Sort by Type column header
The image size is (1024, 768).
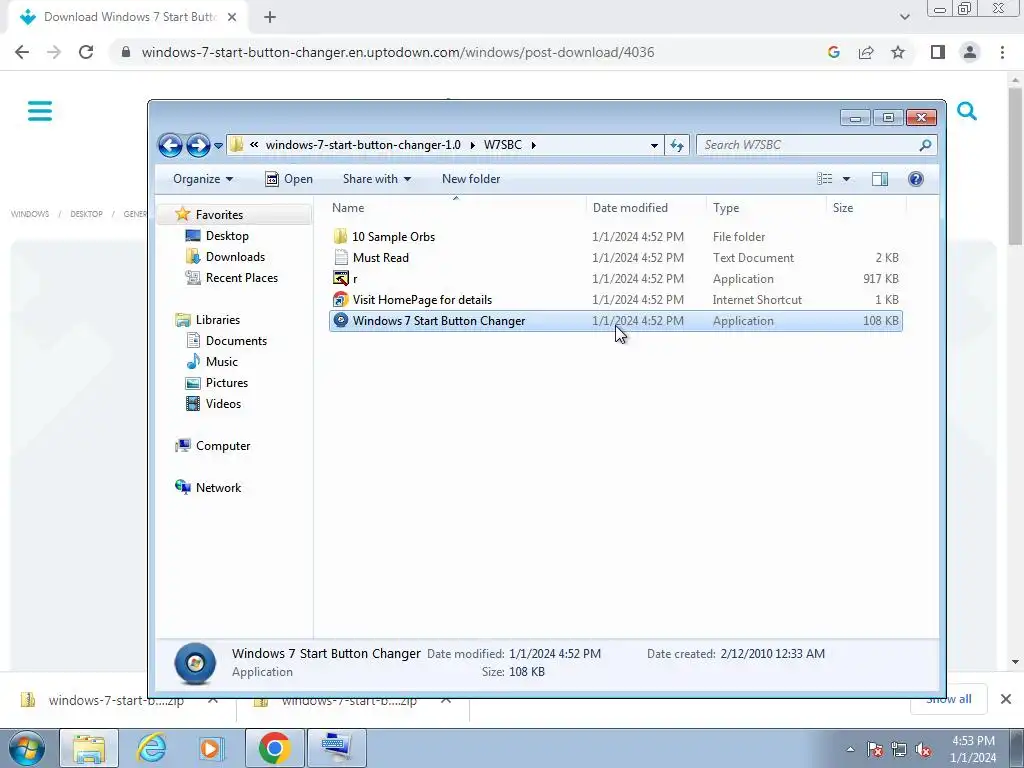[x=766, y=208]
